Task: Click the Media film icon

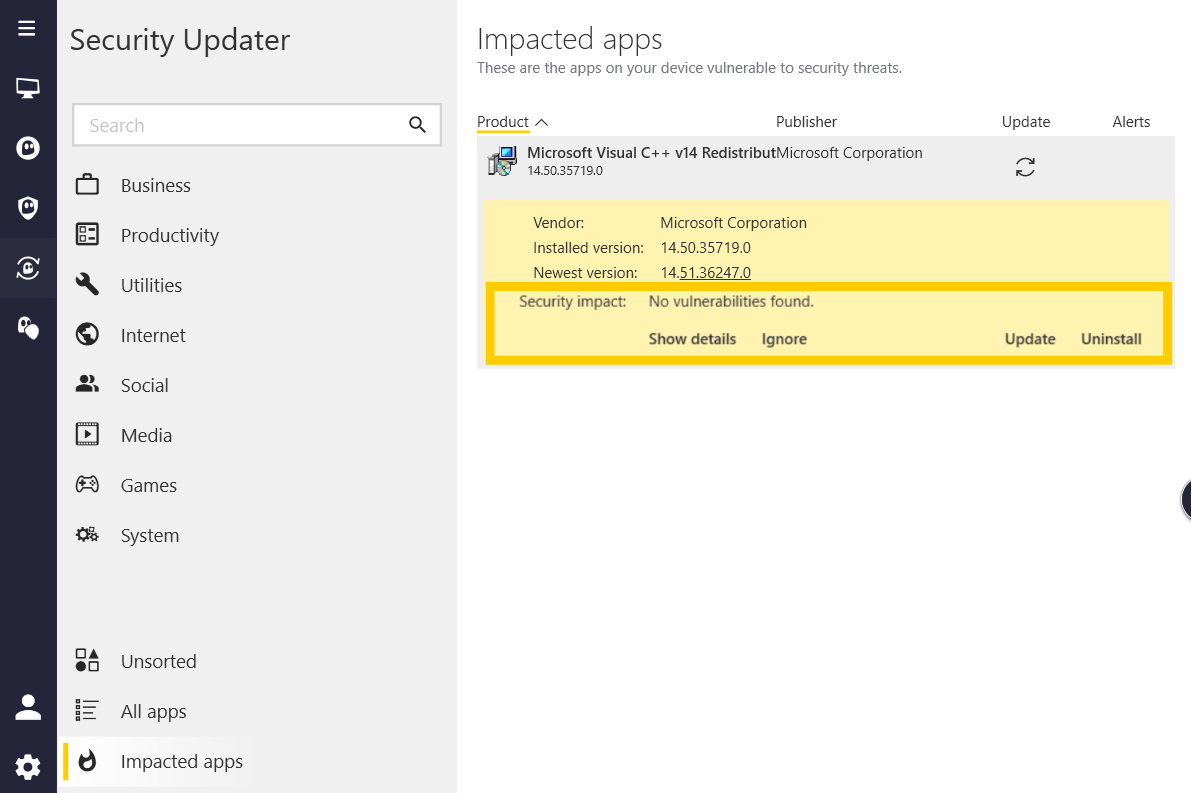Action: tap(87, 434)
